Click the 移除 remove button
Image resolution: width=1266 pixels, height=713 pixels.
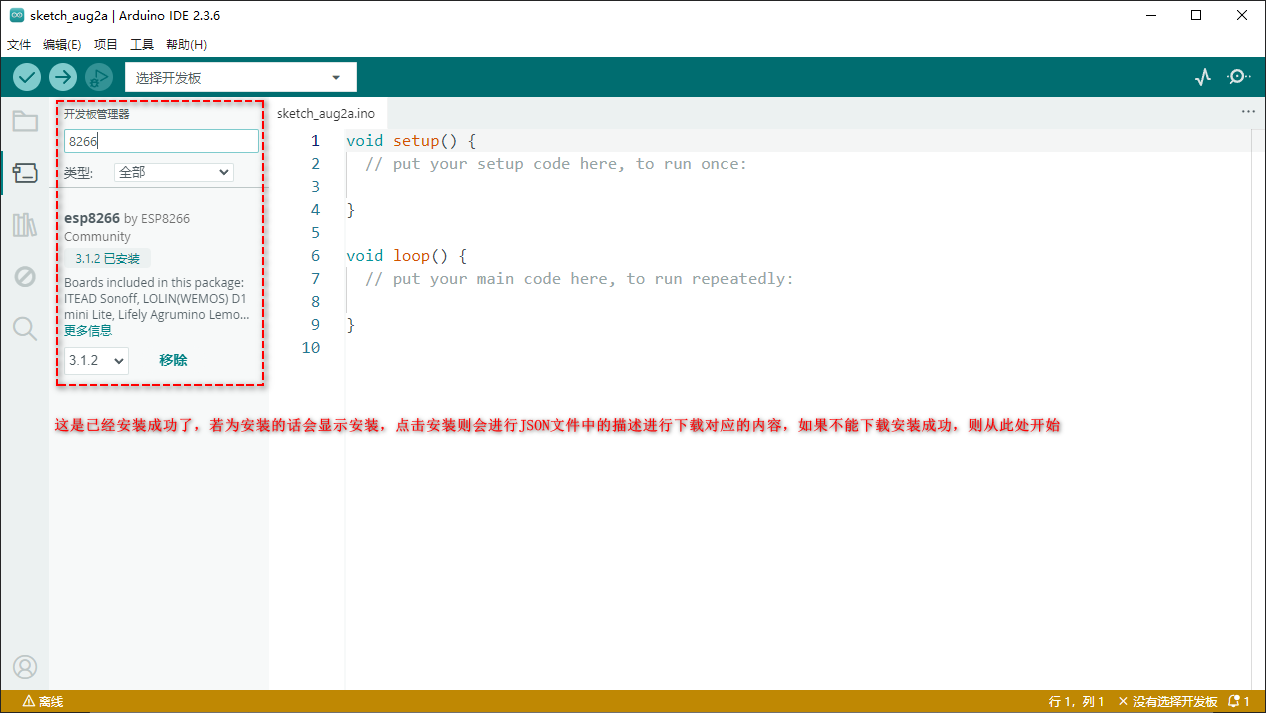tap(173, 360)
